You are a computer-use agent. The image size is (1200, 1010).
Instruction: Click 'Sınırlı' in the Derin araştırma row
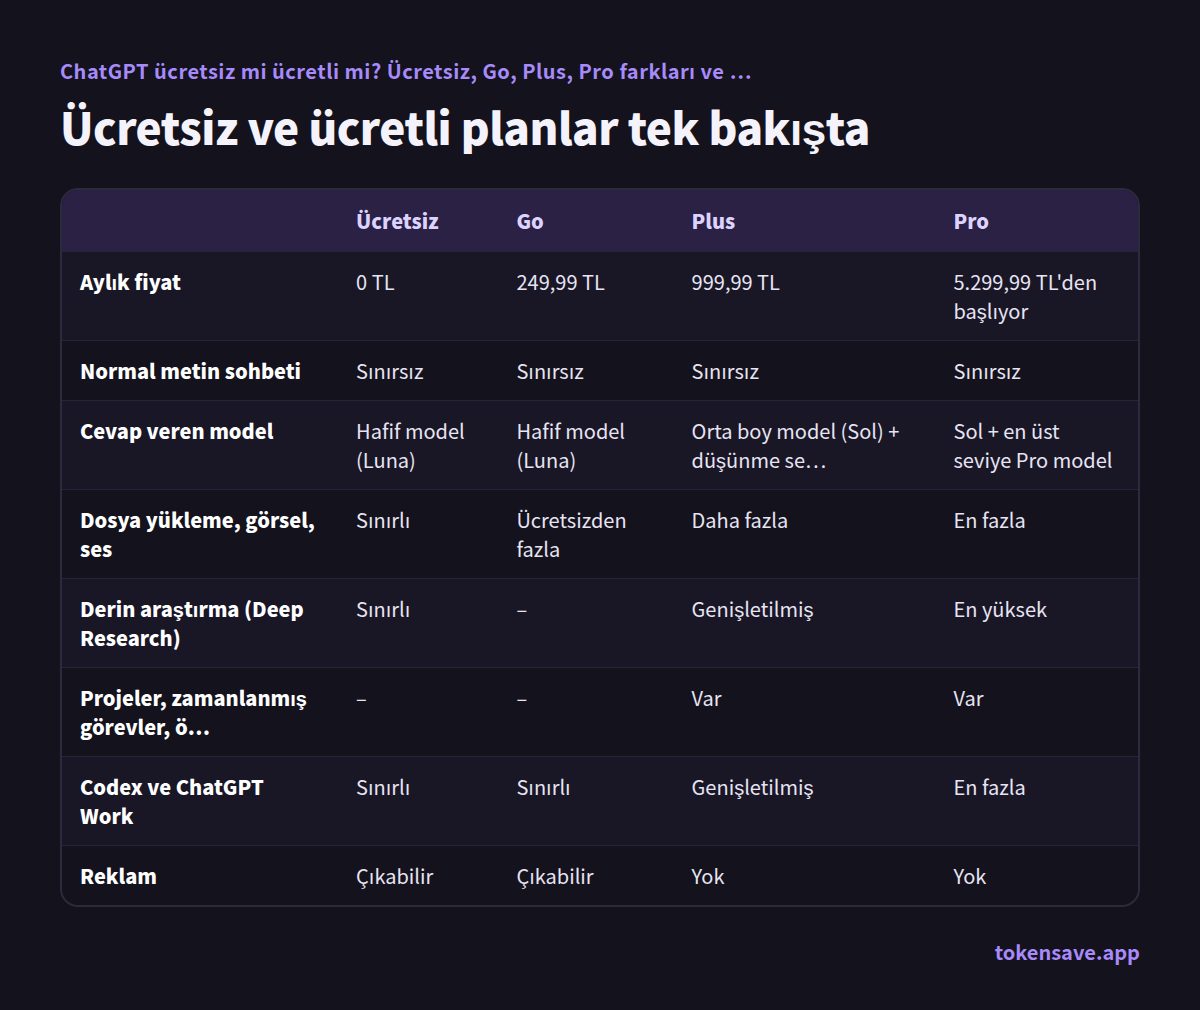tap(383, 610)
